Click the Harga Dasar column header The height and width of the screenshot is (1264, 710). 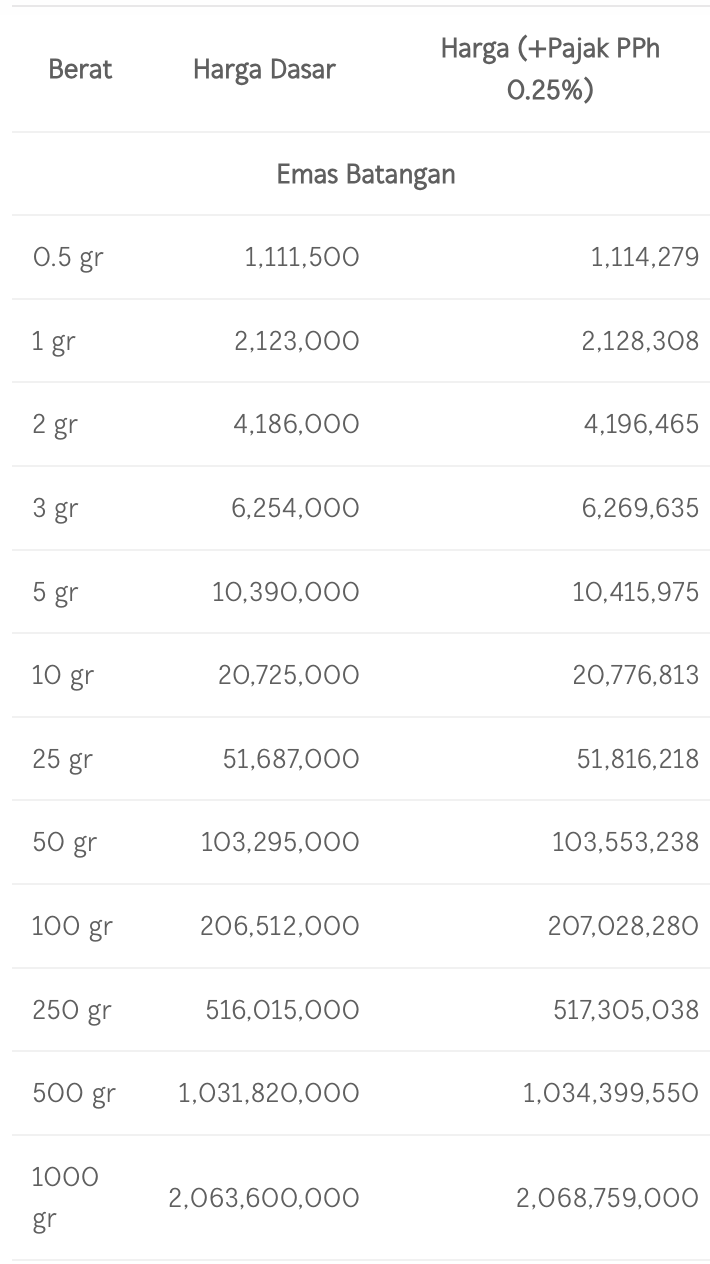coord(264,69)
